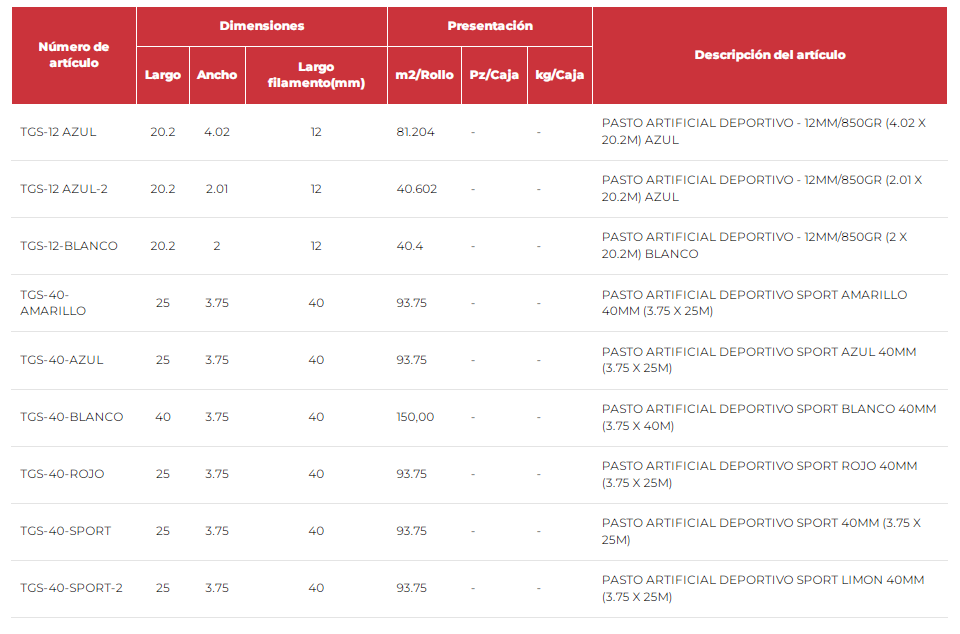Select the Ancho column header
Screen dimensions: 960x634
217,75
